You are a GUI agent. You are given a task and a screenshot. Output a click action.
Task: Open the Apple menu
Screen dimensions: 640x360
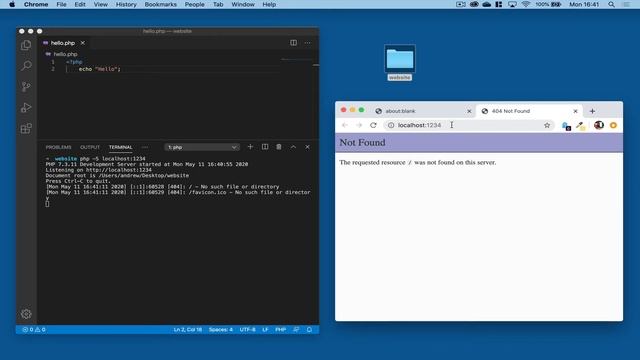pyautogui.click(x=12, y=4)
